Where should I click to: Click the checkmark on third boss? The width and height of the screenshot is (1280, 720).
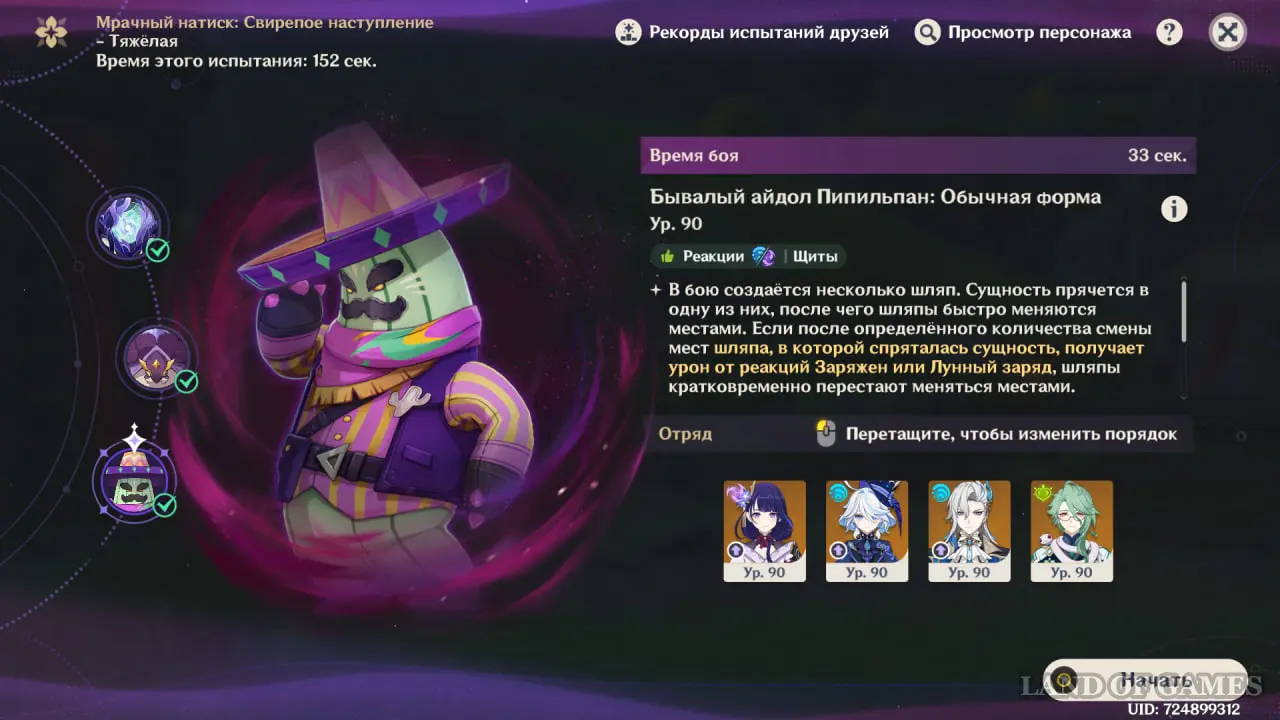click(165, 505)
